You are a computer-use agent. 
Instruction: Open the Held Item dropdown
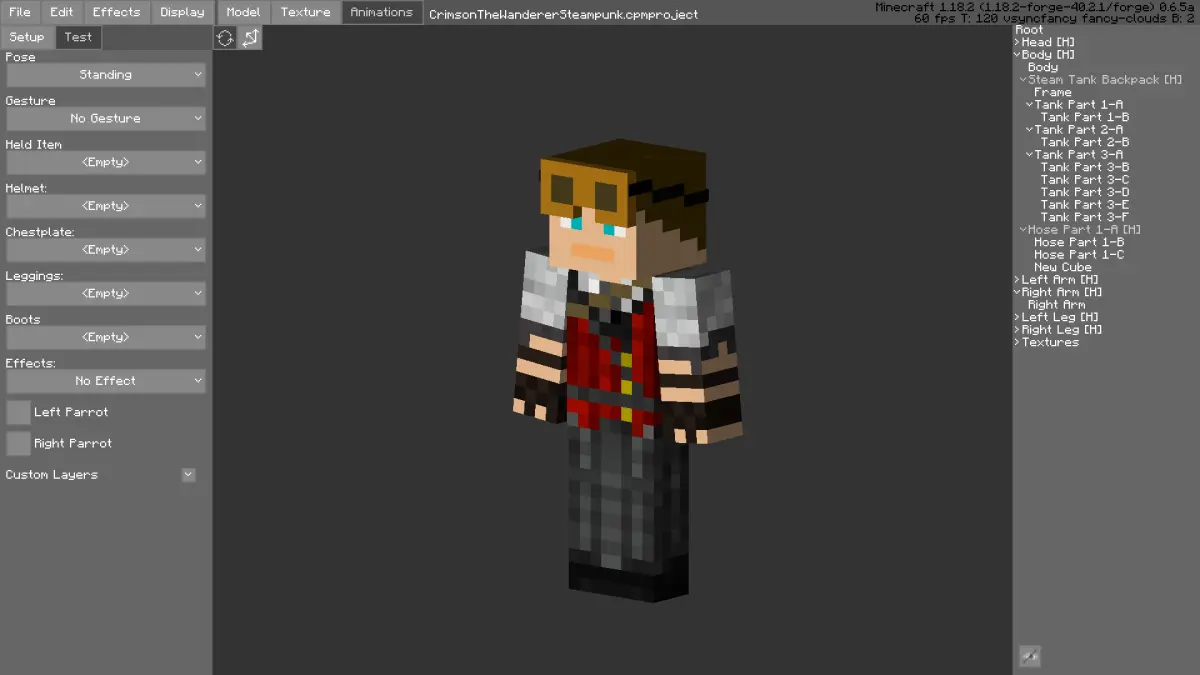coord(106,162)
